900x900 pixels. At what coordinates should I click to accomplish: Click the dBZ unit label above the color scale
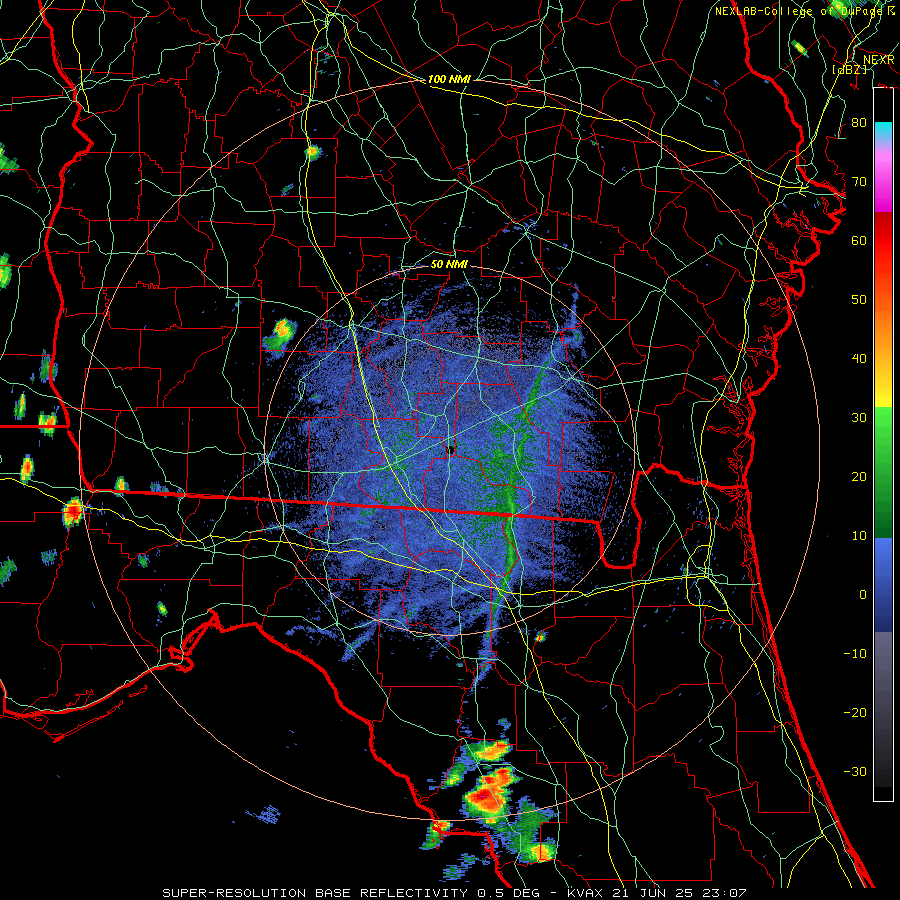pyautogui.click(x=849, y=69)
